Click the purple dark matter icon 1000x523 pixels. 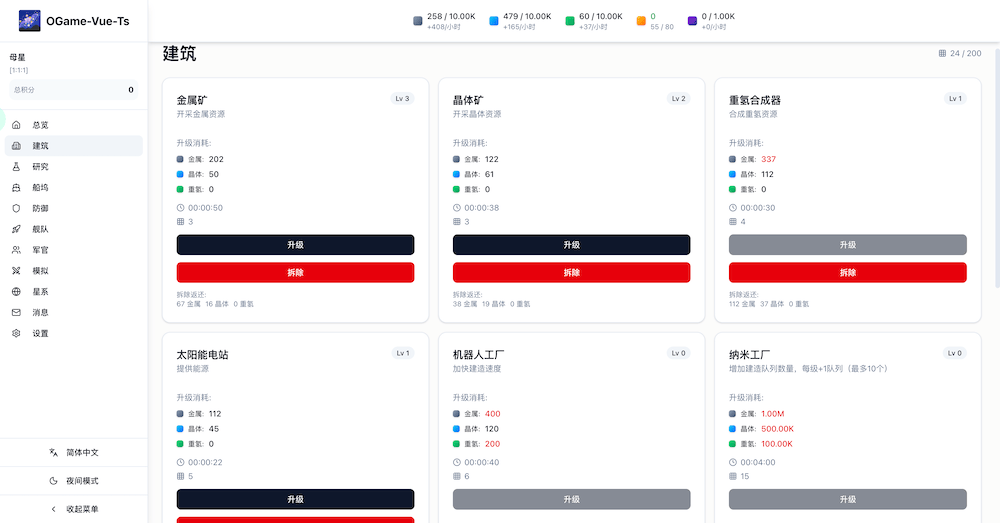point(692,21)
